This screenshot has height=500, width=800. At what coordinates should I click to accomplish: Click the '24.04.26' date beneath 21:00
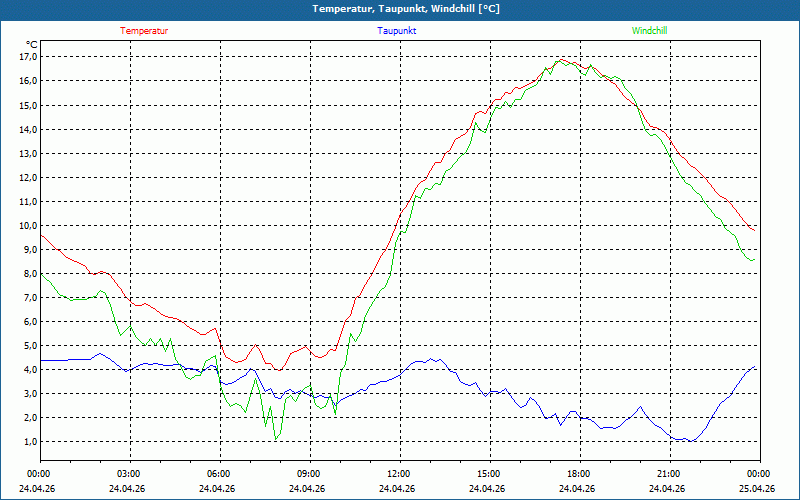667,488
